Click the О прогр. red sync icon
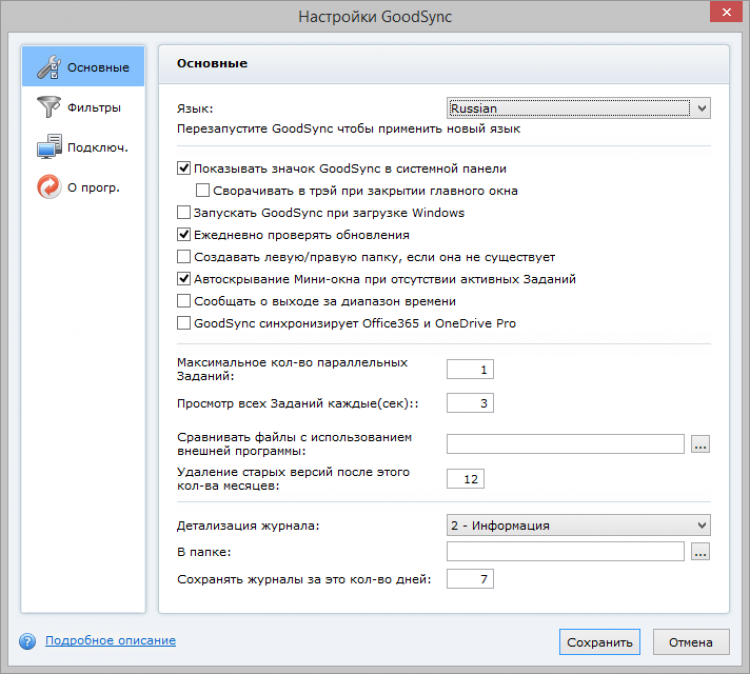Image resolution: width=750 pixels, height=674 pixels. pos(49,187)
